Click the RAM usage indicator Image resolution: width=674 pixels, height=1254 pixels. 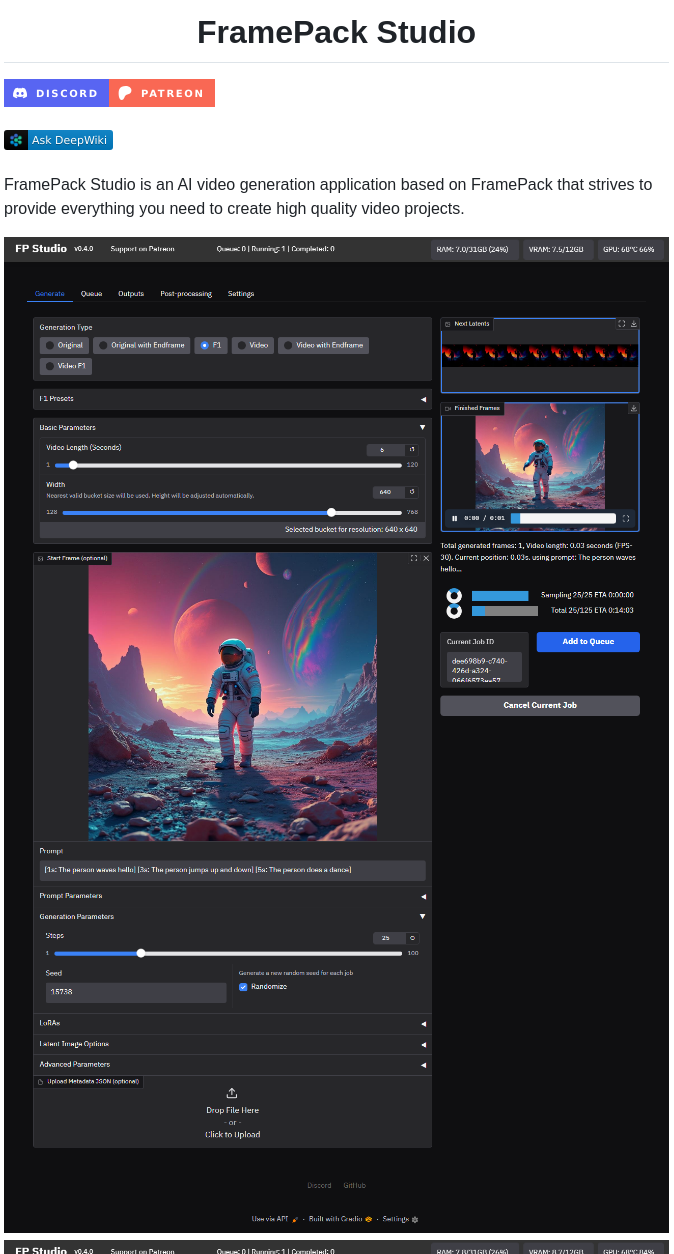point(475,249)
